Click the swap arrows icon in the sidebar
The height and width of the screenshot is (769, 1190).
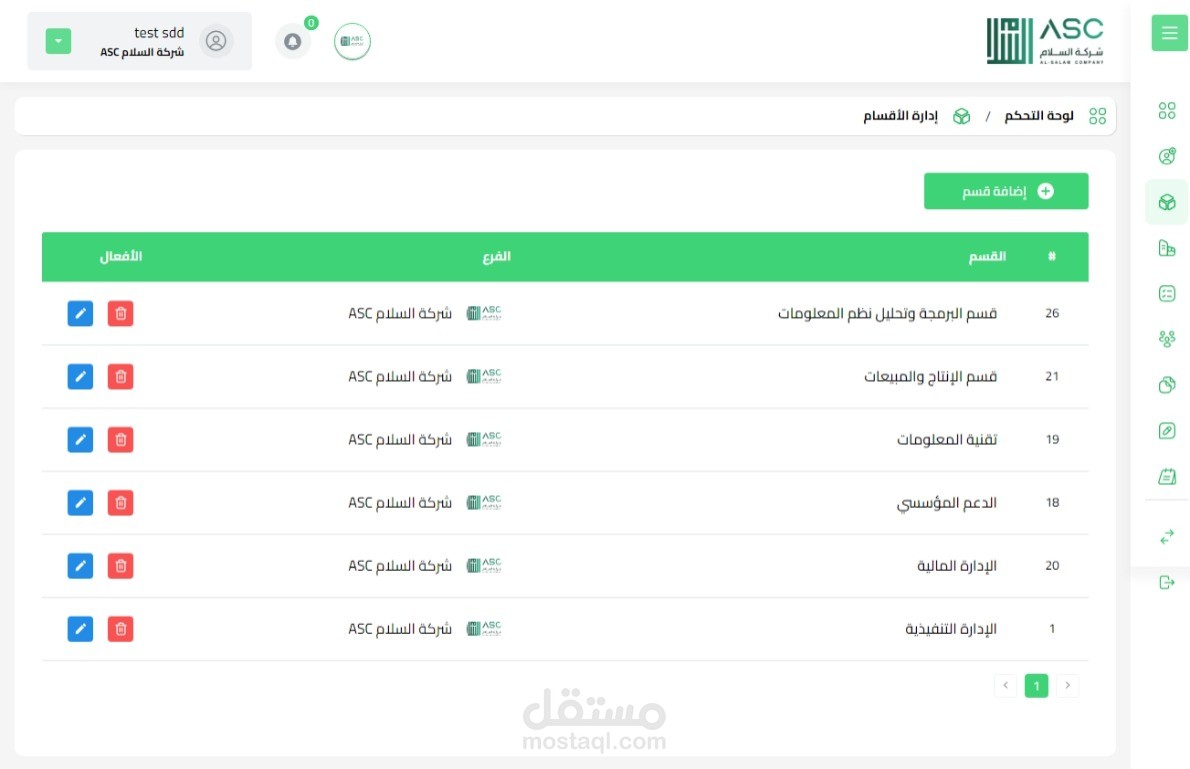[x=1167, y=537]
